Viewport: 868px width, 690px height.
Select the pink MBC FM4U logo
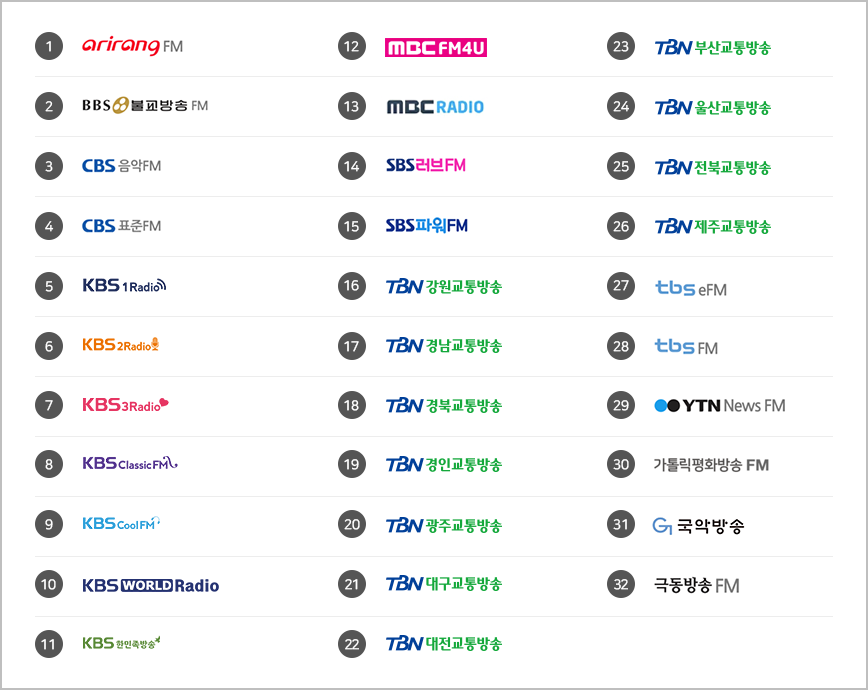(x=436, y=48)
